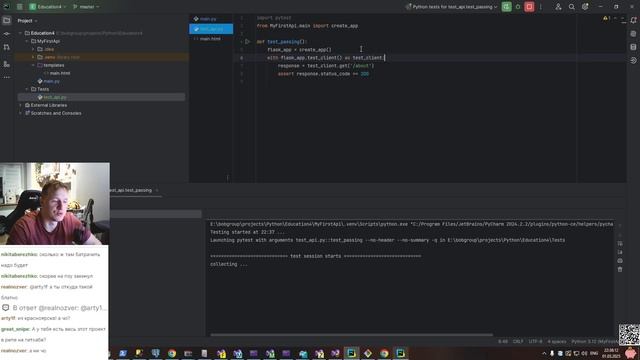The height and width of the screenshot is (360, 640).
Task: Open the Structure tool window icon
Action: (x=7, y=64)
